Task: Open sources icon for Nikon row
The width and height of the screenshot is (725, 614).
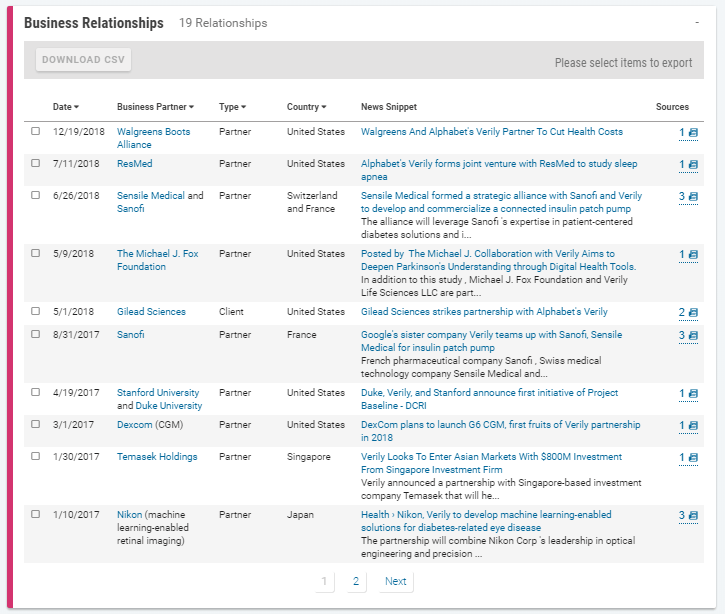Action: pos(693,516)
